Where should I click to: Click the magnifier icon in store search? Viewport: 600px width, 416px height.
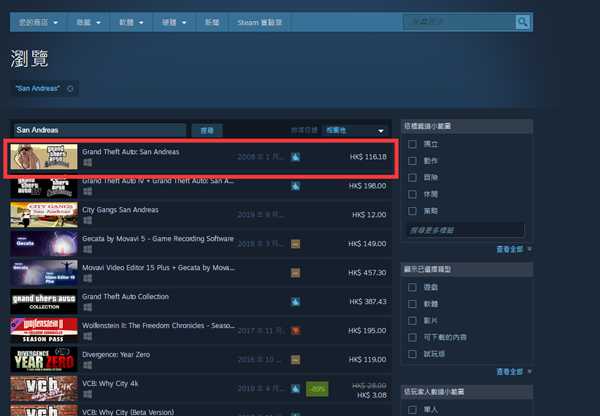coord(521,21)
